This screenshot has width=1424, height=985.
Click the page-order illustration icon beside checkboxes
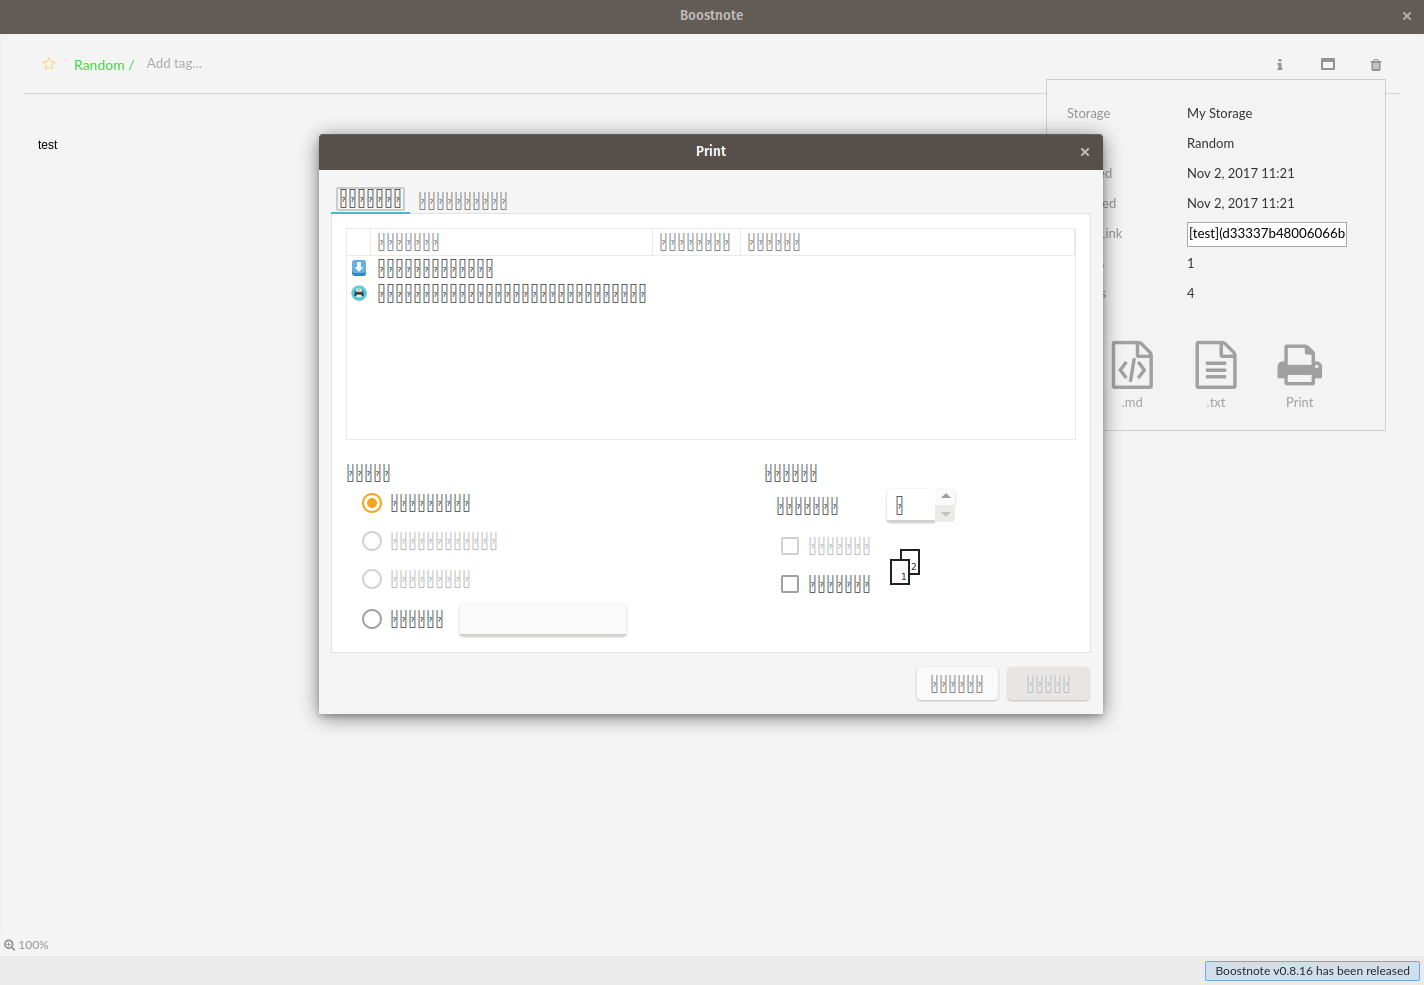905,567
